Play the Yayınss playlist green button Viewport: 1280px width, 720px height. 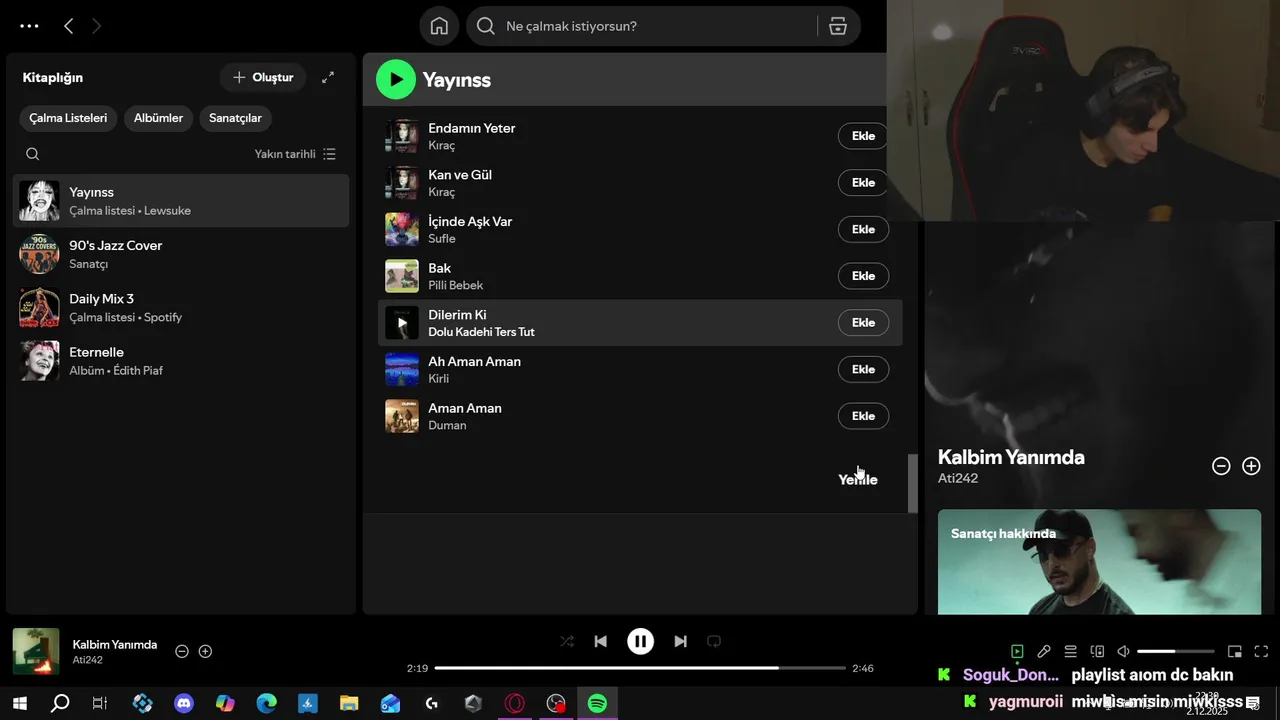[396, 80]
